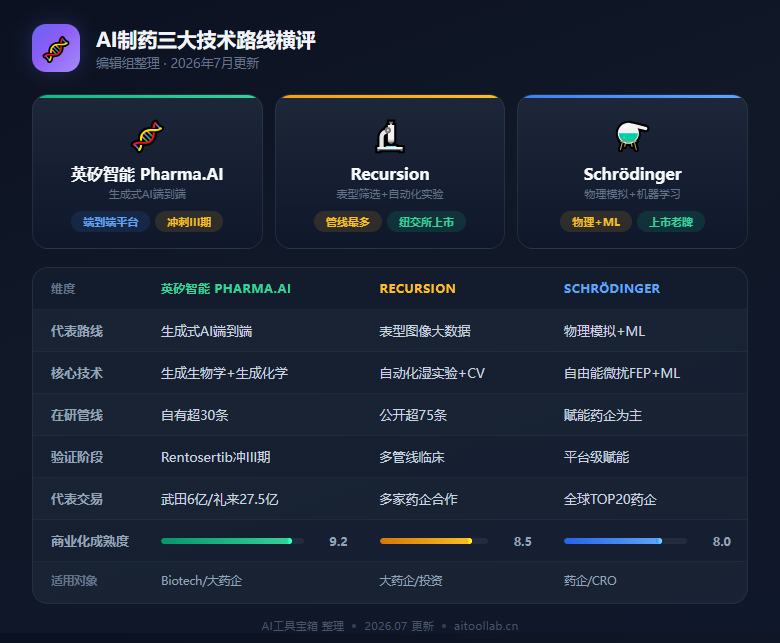Click the 维度 column header
780x643 pixels.
(63, 288)
